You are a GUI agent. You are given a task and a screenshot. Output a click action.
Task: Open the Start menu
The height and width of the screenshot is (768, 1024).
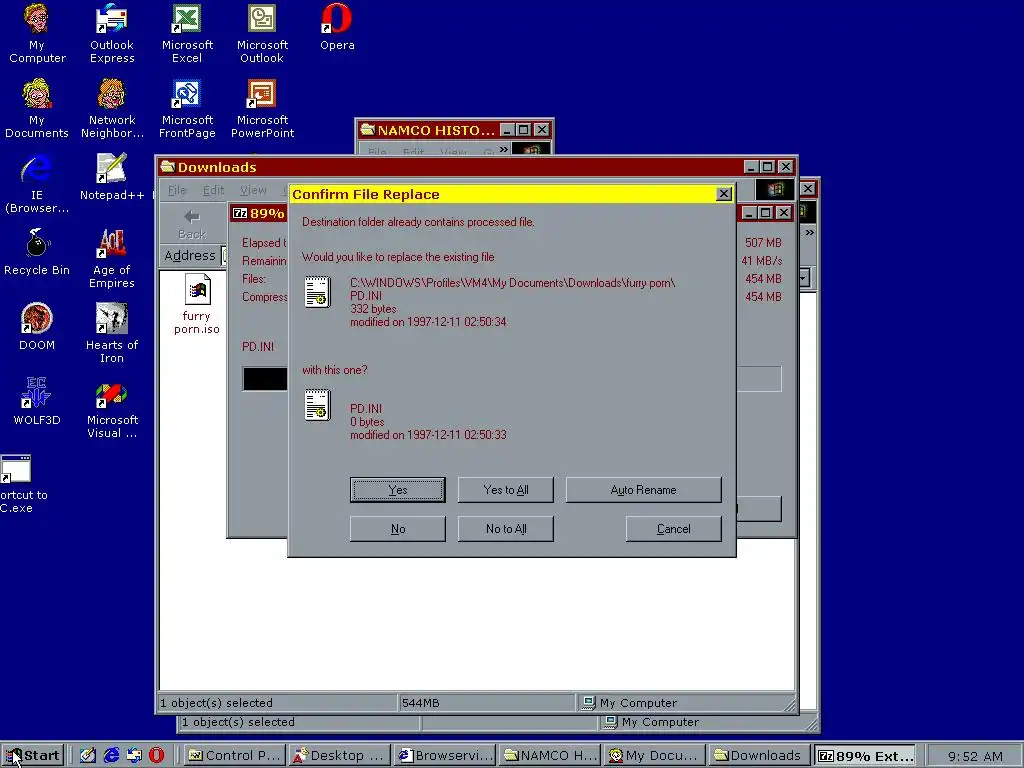click(x=33, y=756)
